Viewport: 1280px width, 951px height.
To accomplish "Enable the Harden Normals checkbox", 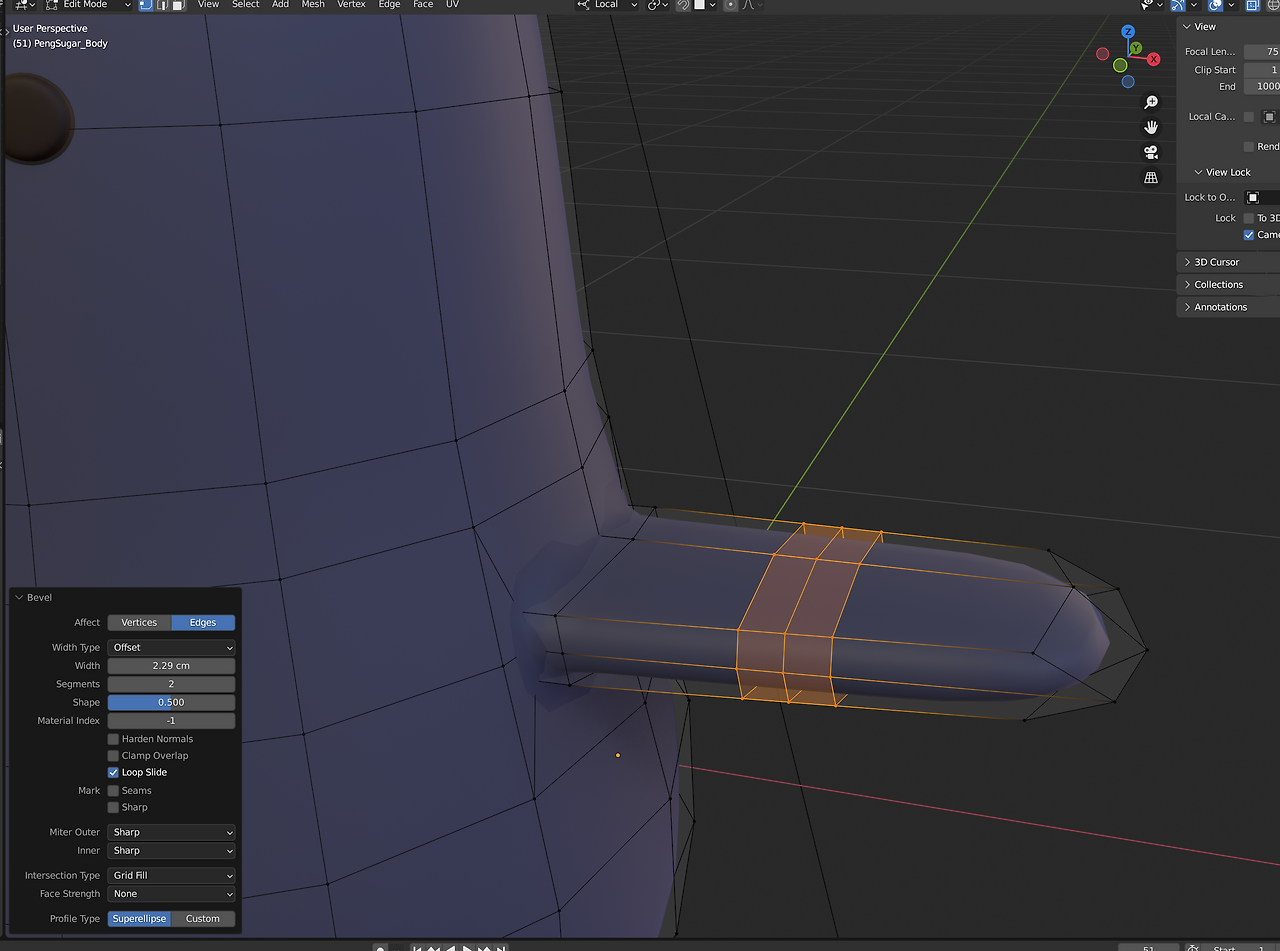I will click(113, 739).
